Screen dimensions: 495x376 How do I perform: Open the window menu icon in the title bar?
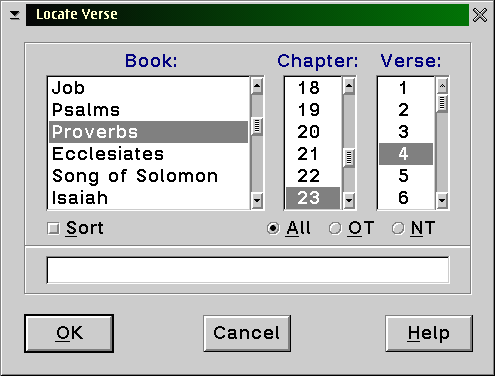pyautogui.click(x=15, y=15)
